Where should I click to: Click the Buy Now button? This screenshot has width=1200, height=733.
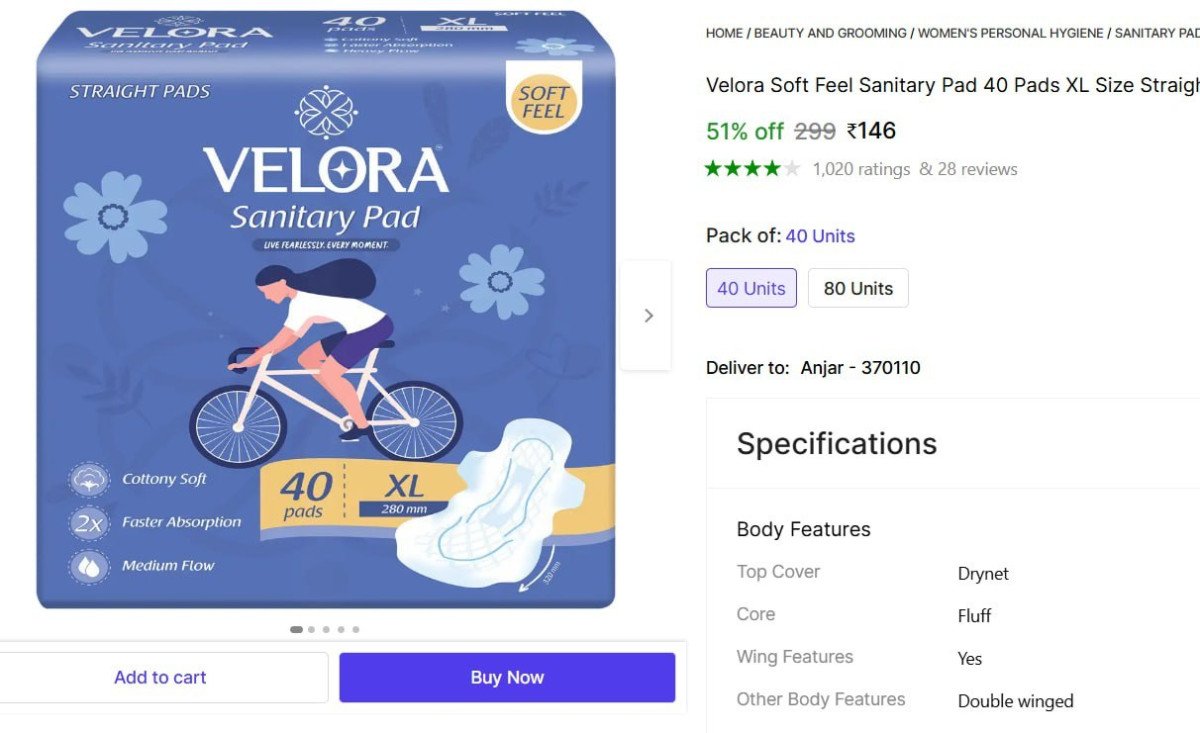coord(507,677)
